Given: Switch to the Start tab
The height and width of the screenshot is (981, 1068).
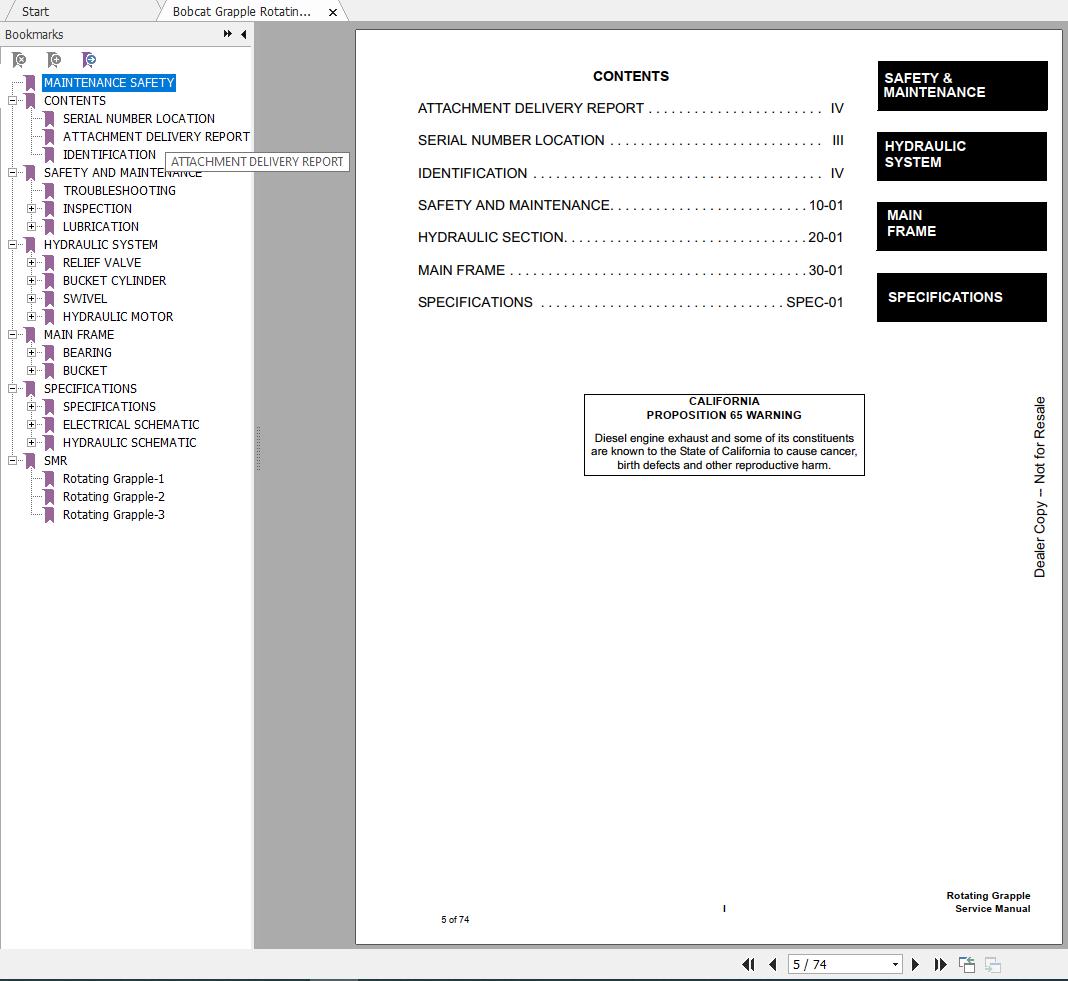Looking at the screenshot, I should [35, 12].
